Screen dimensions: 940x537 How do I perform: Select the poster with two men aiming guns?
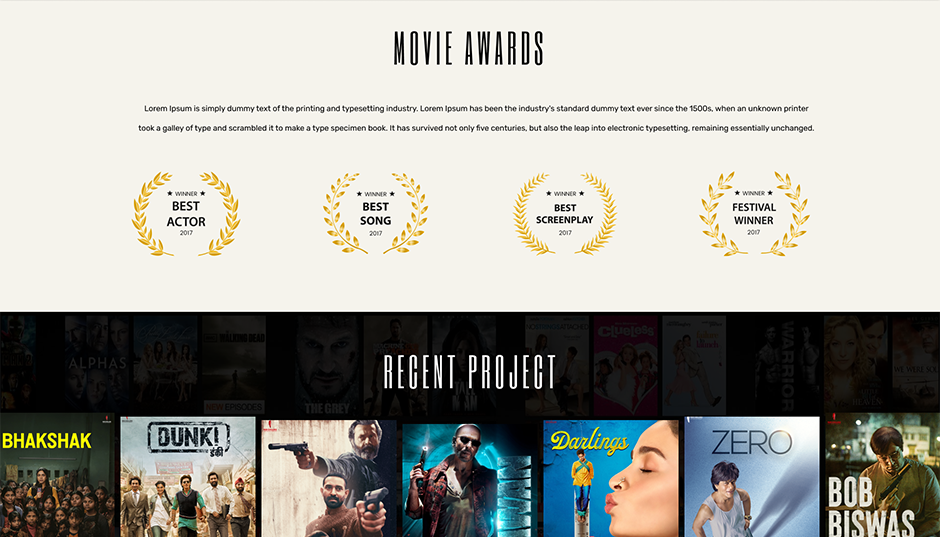coord(329,478)
